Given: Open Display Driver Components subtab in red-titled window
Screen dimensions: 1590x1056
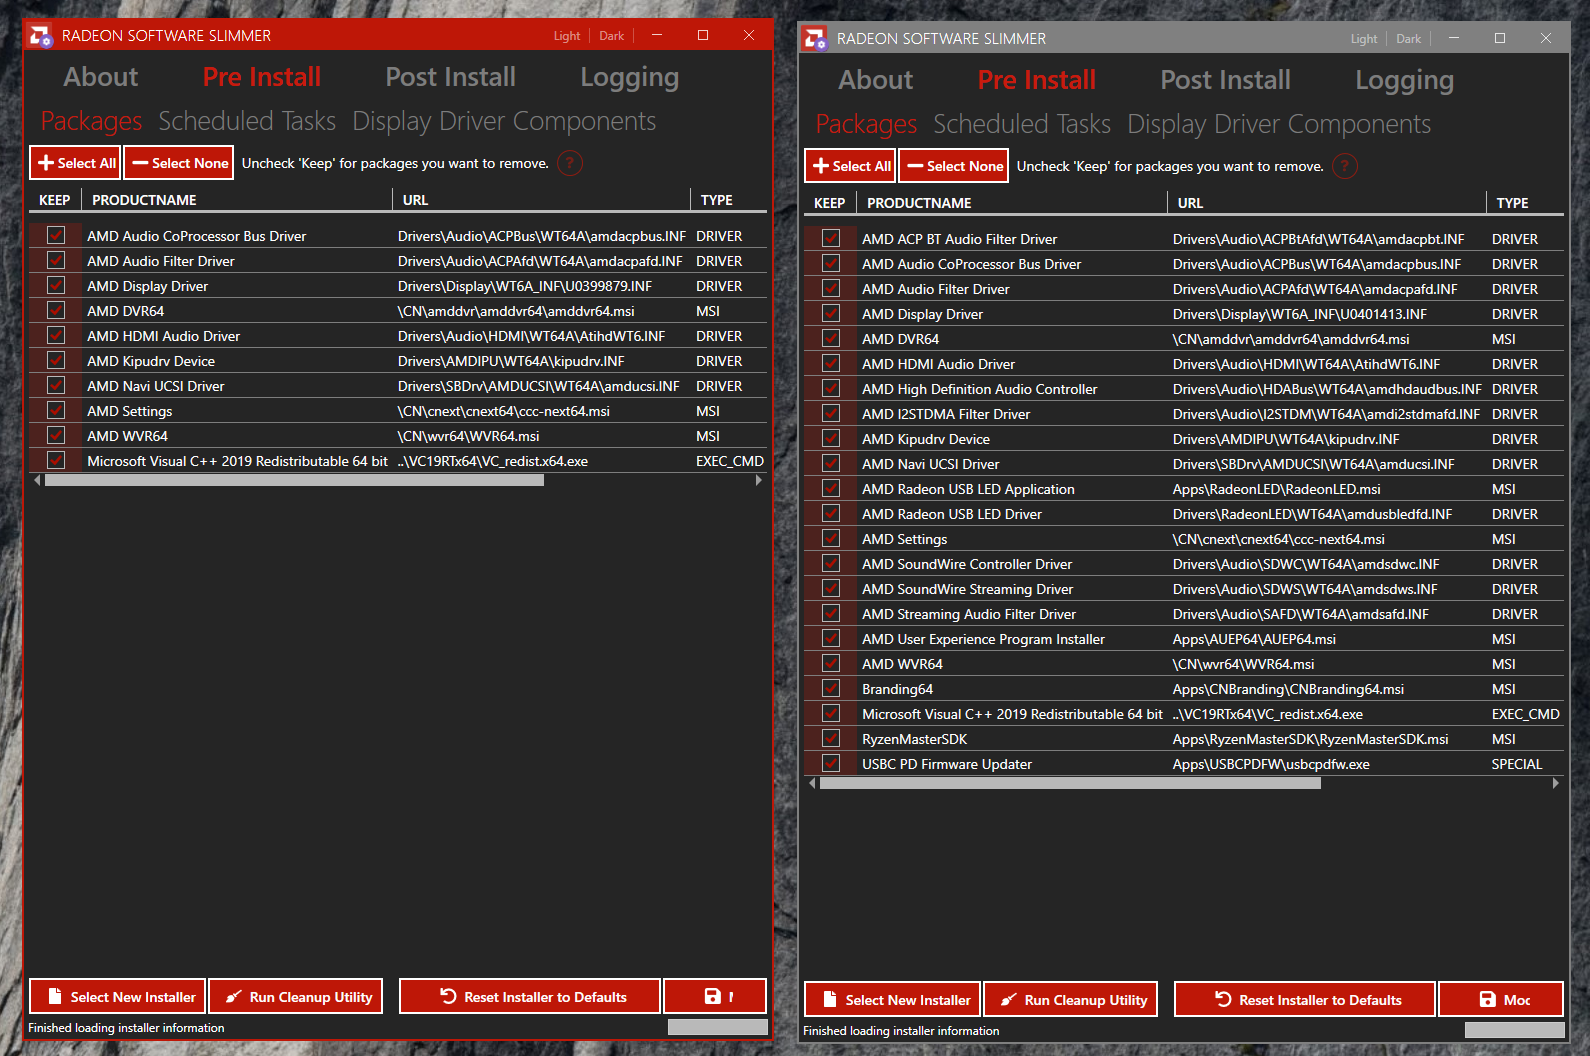Looking at the screenshot, I should click(x=504, y=122).
